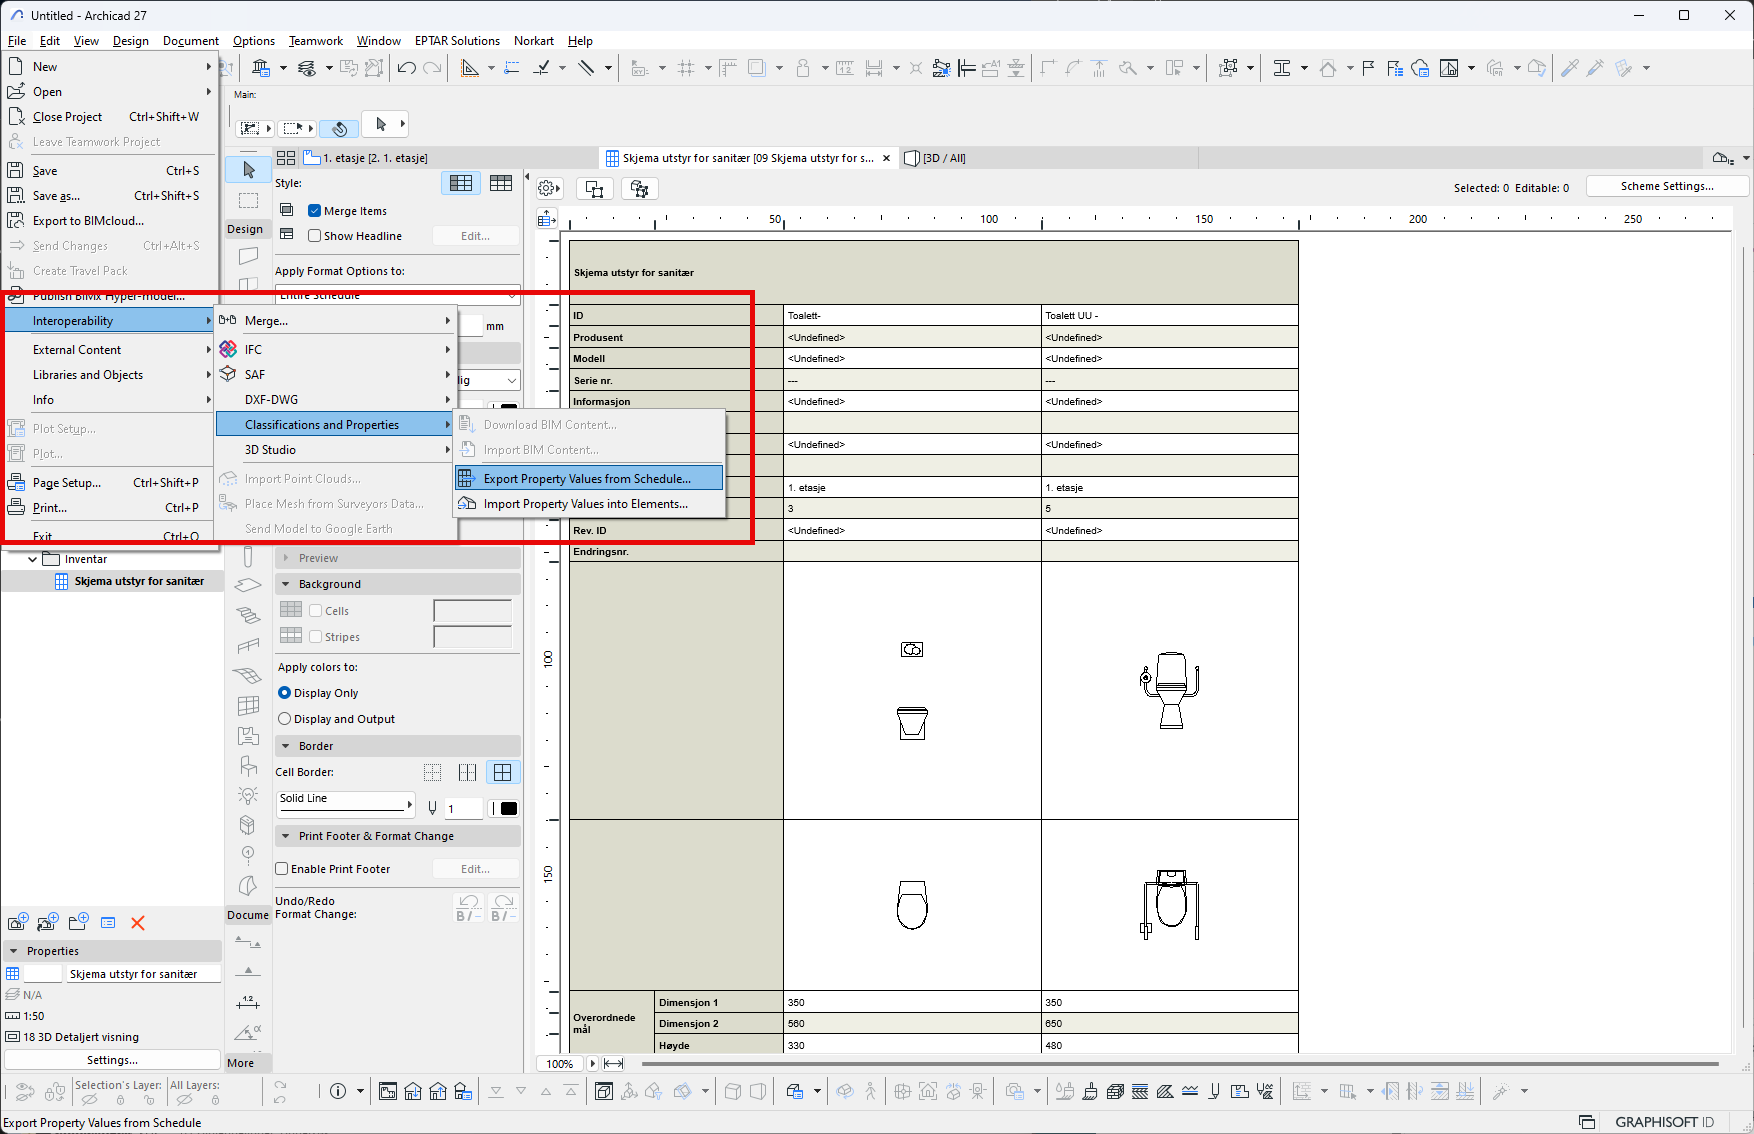
Task: Open the Solid Line type dropdown
Action: point(346,802)
